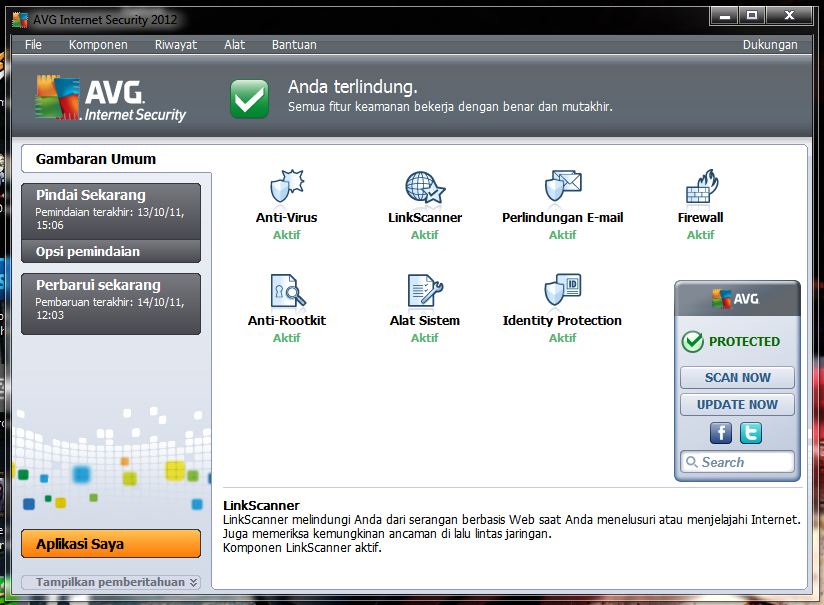824x605 pixels.
Task: Click Aktif status under Alat Sistem
Action: point(425,337)
